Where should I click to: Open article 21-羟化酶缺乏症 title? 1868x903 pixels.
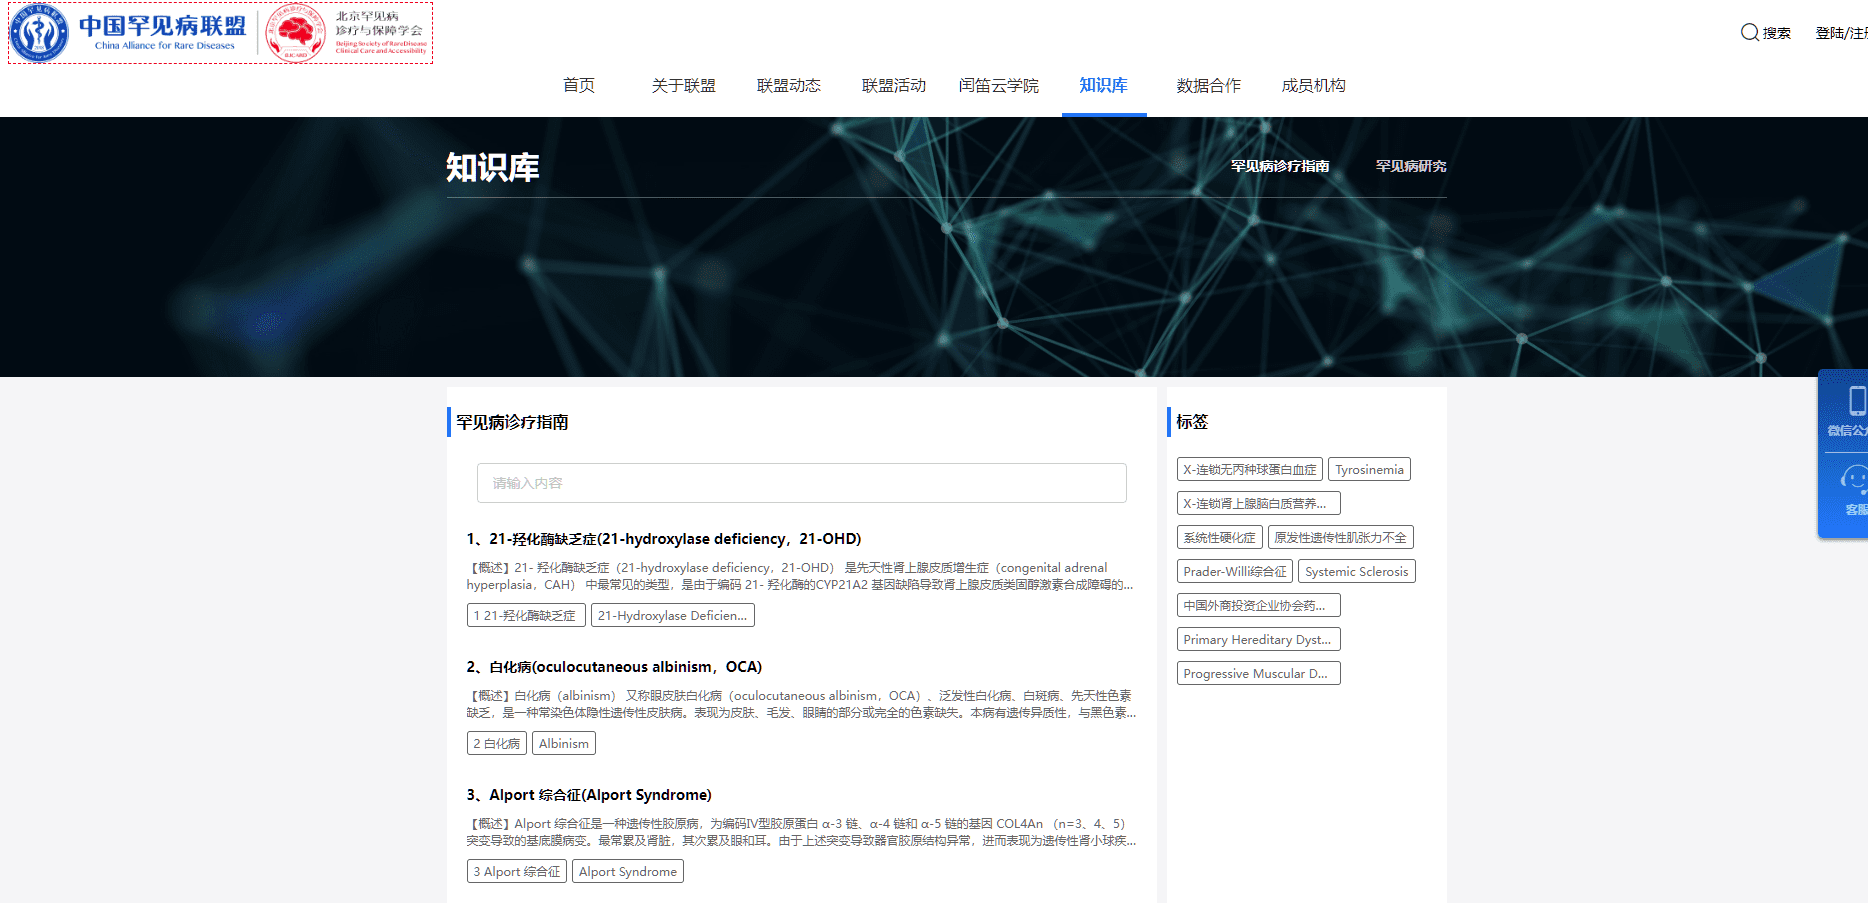pyautogui.click(x=664, y=539)
